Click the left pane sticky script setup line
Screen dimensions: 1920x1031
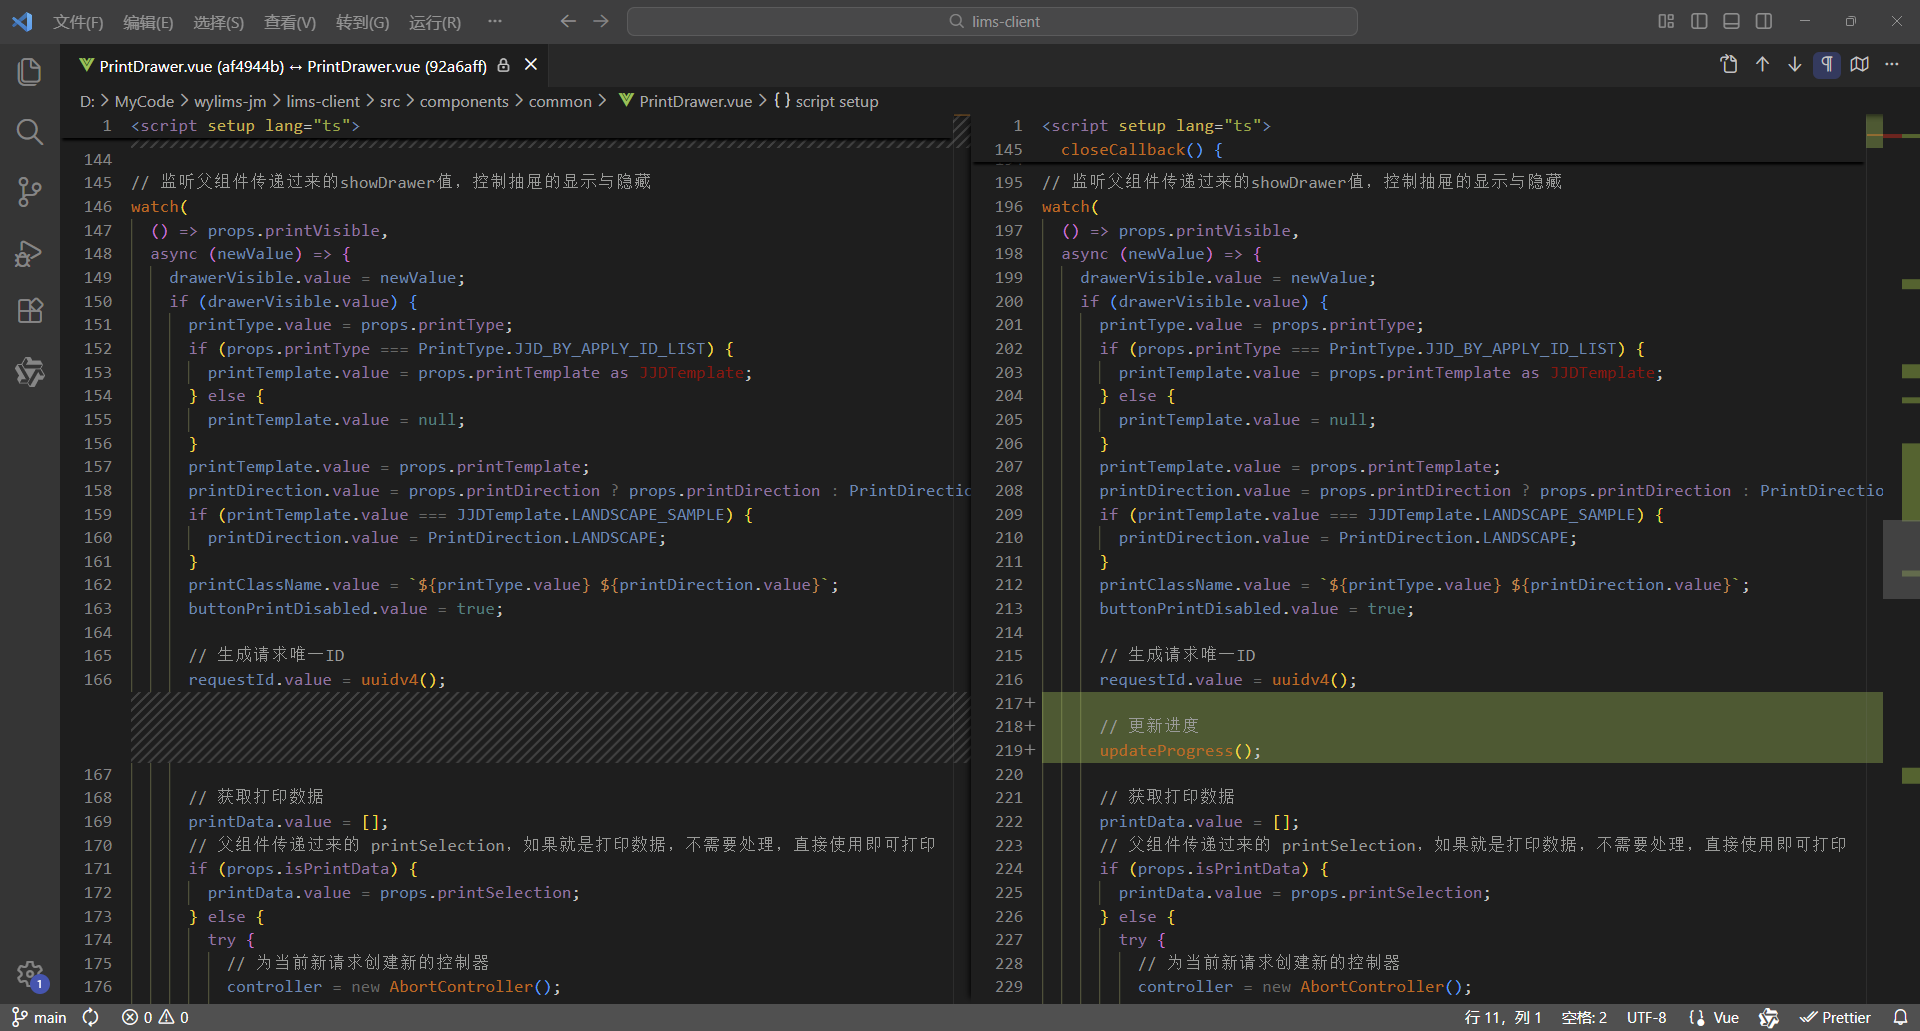(x=245, y=126)
